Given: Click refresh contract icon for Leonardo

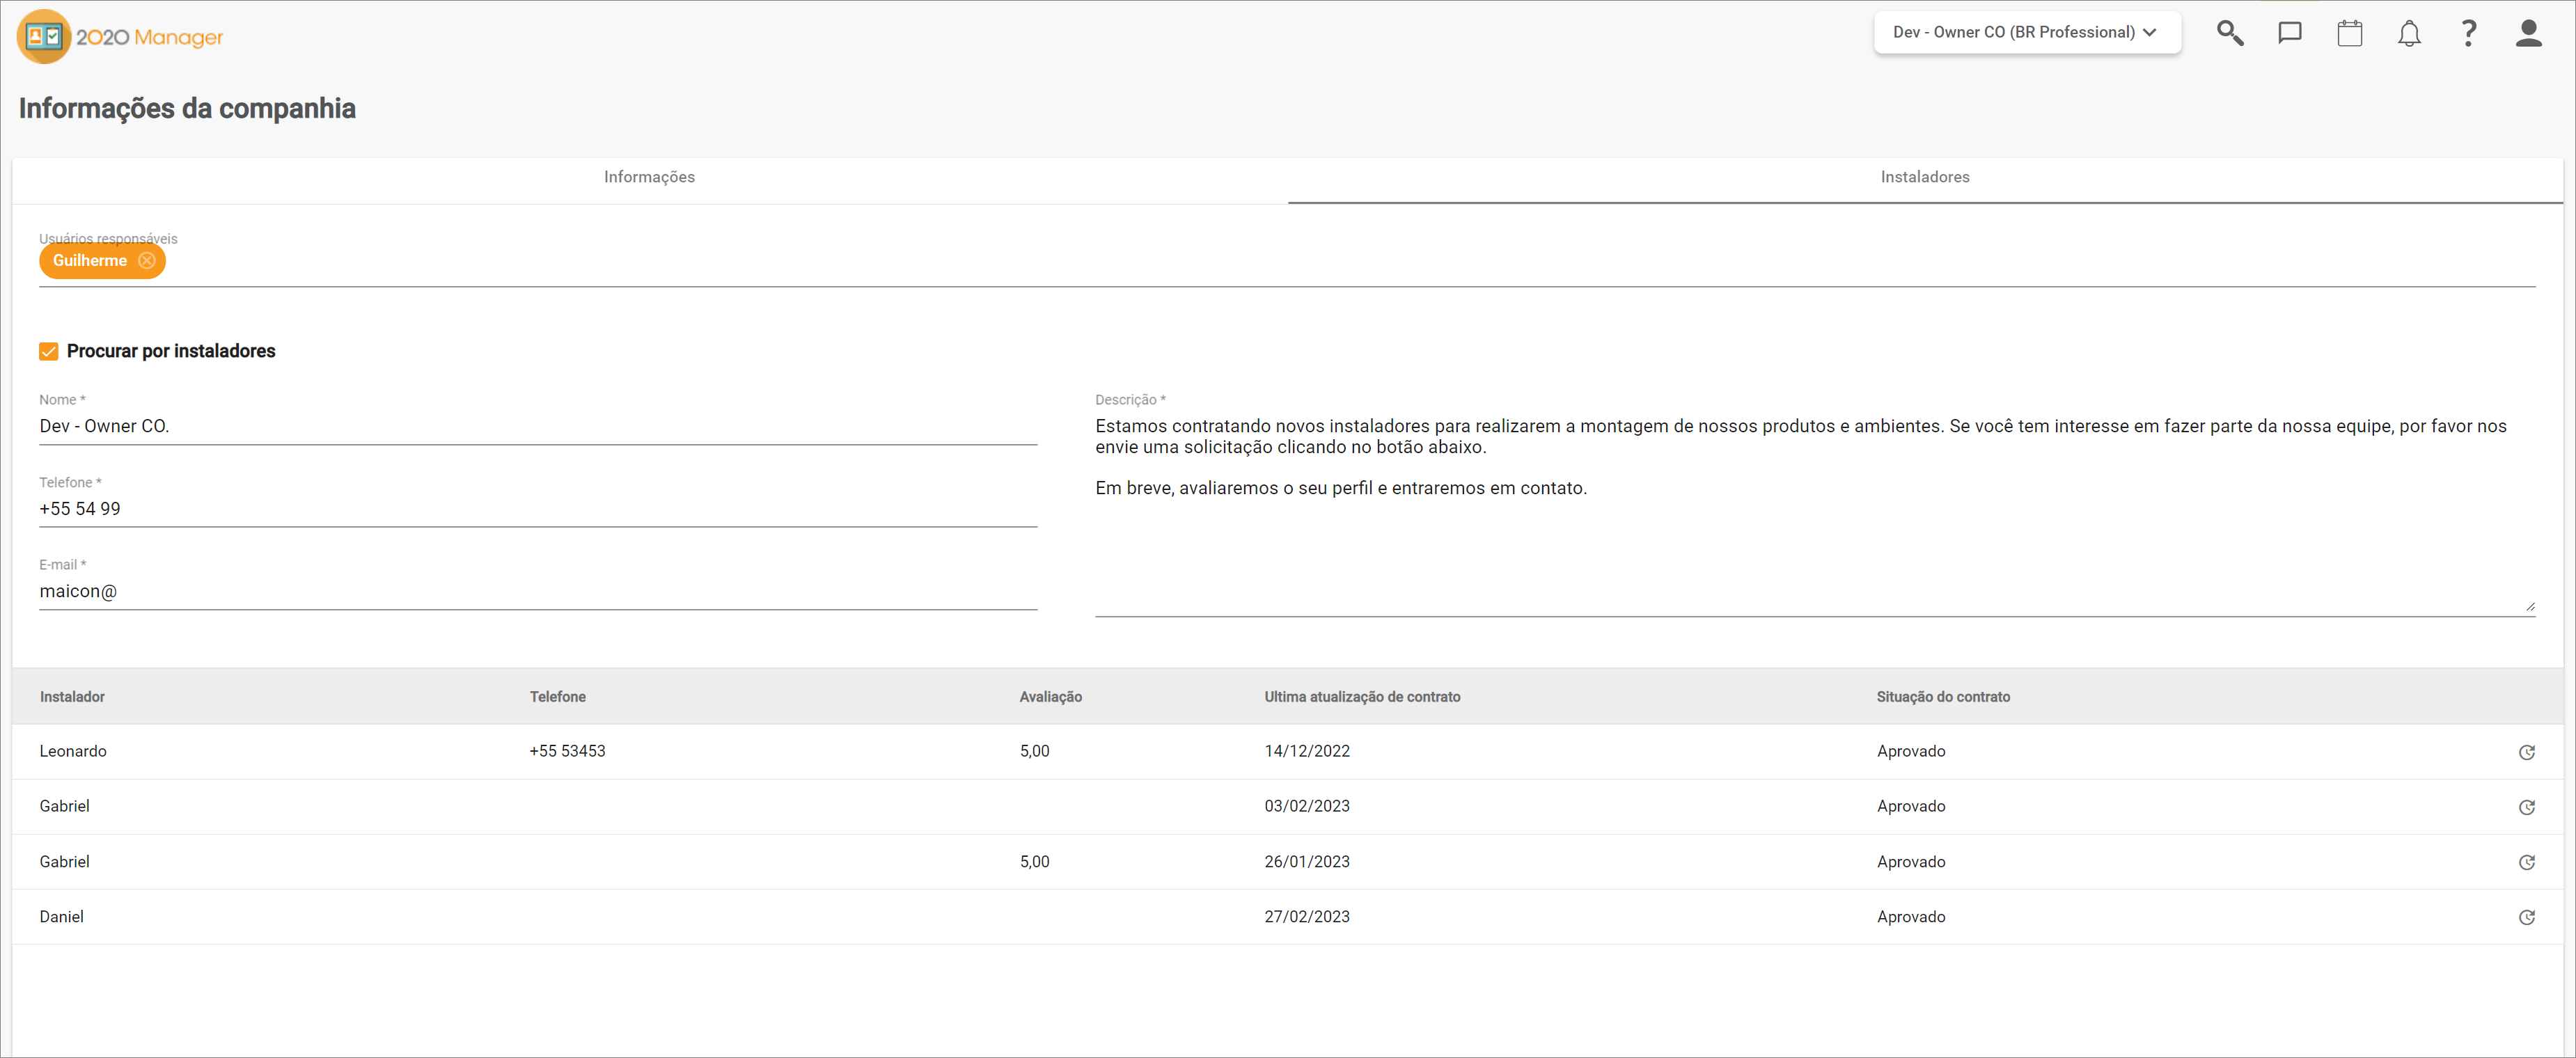Looking at the screenshot, I should [2526, 752].
